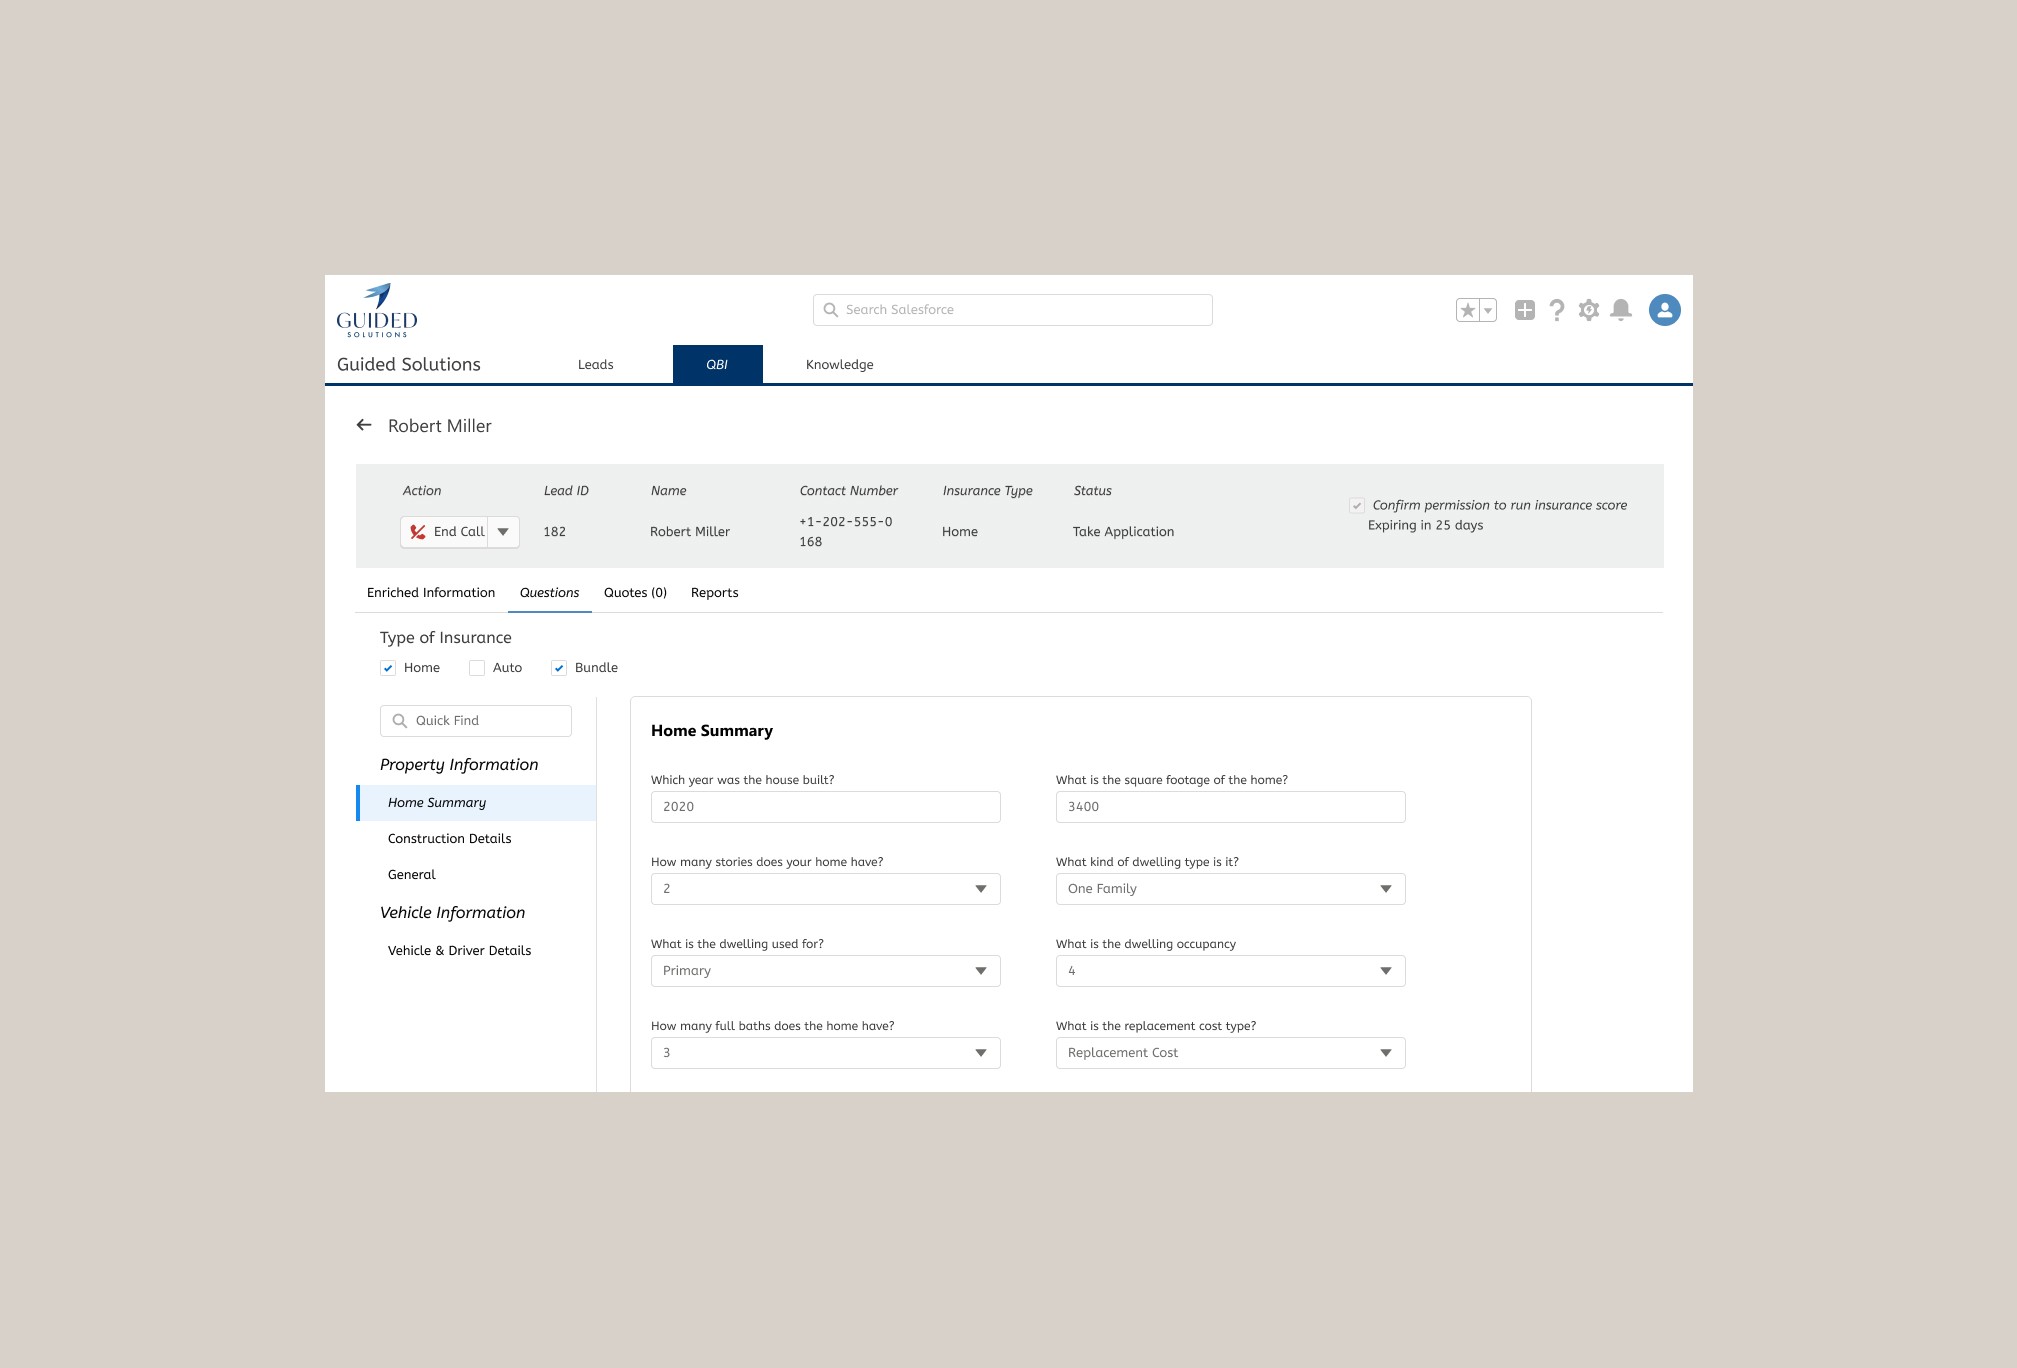Open the notifications bell
2017x1368 pixels.
coord(1621,311)
